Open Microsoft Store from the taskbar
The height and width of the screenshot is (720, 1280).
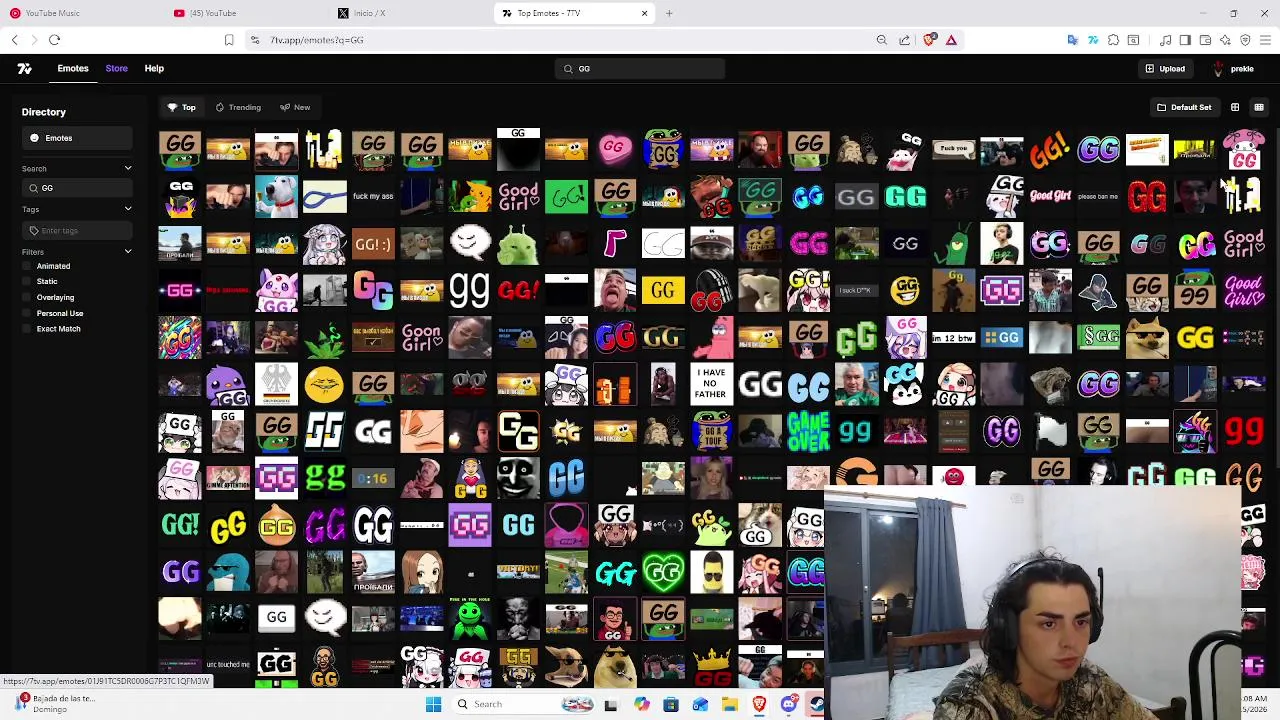pos(671,704)
